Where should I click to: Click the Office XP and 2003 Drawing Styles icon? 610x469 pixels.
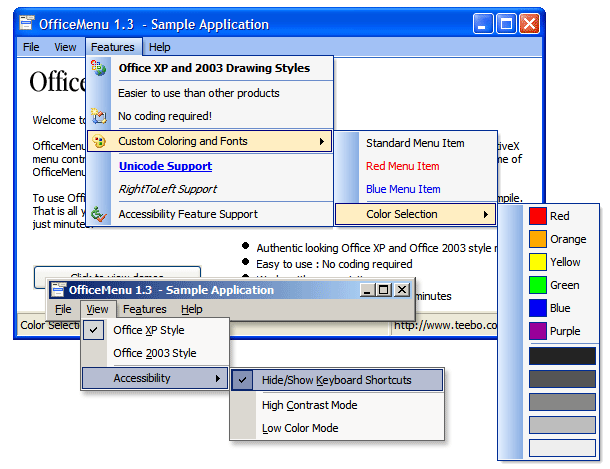click(x=98, y=68)
